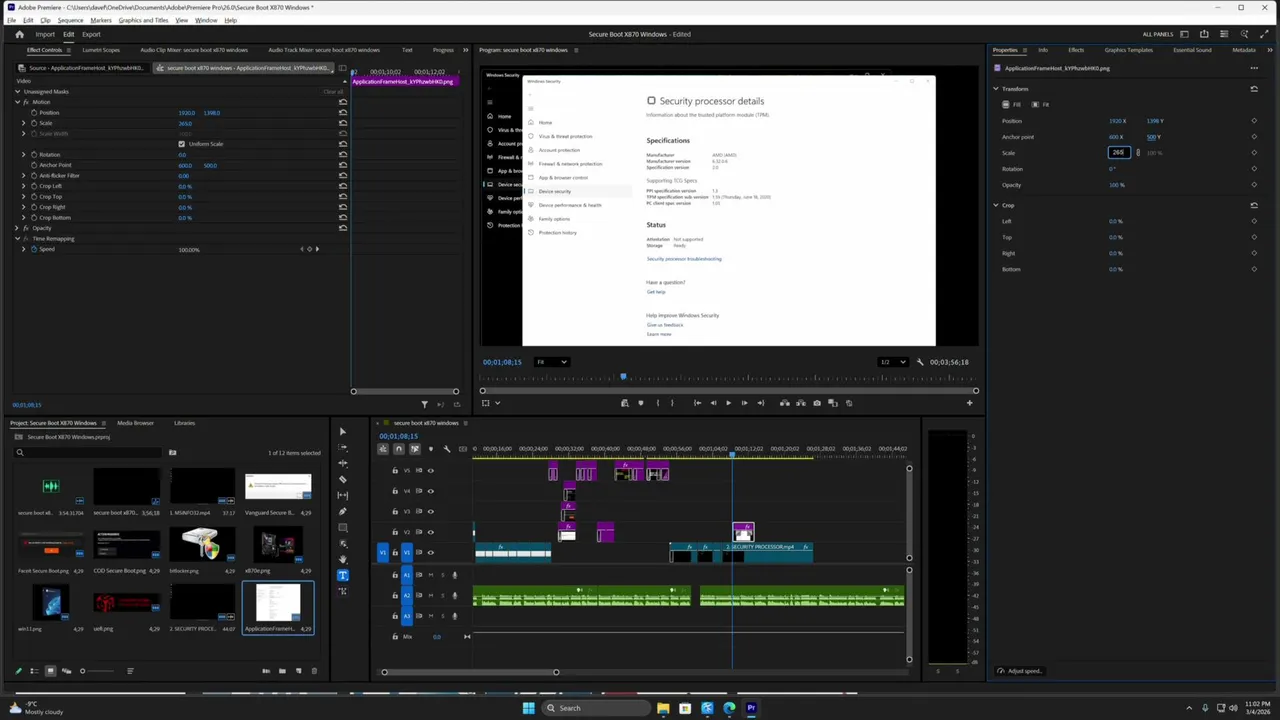Viewport: 1280px width, 720px height.
Task: Switch to Media Browser tab
Action: (x=135, y=423)
